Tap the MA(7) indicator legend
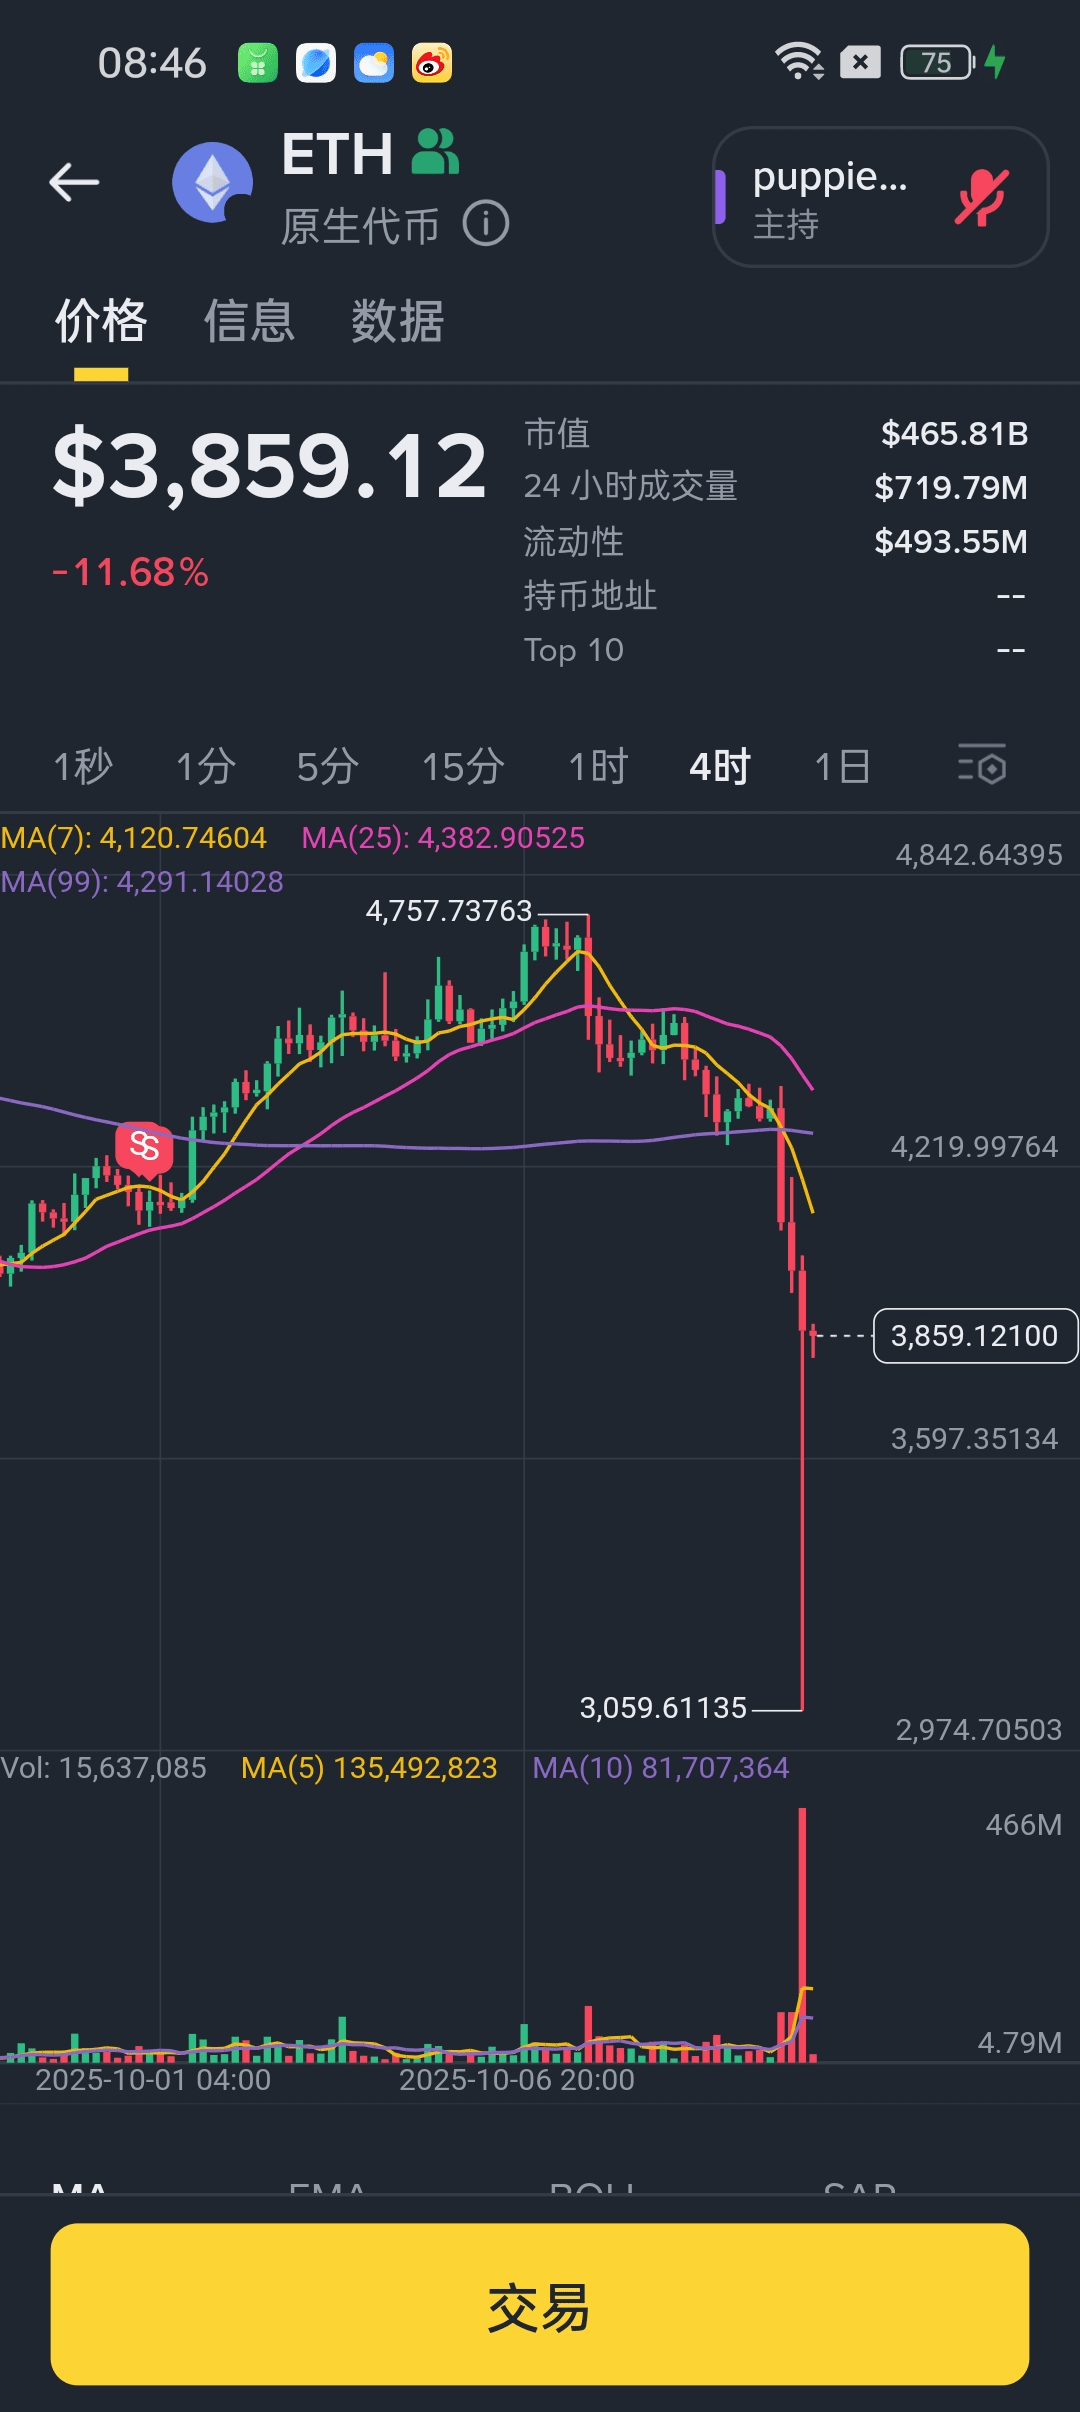 134,838
